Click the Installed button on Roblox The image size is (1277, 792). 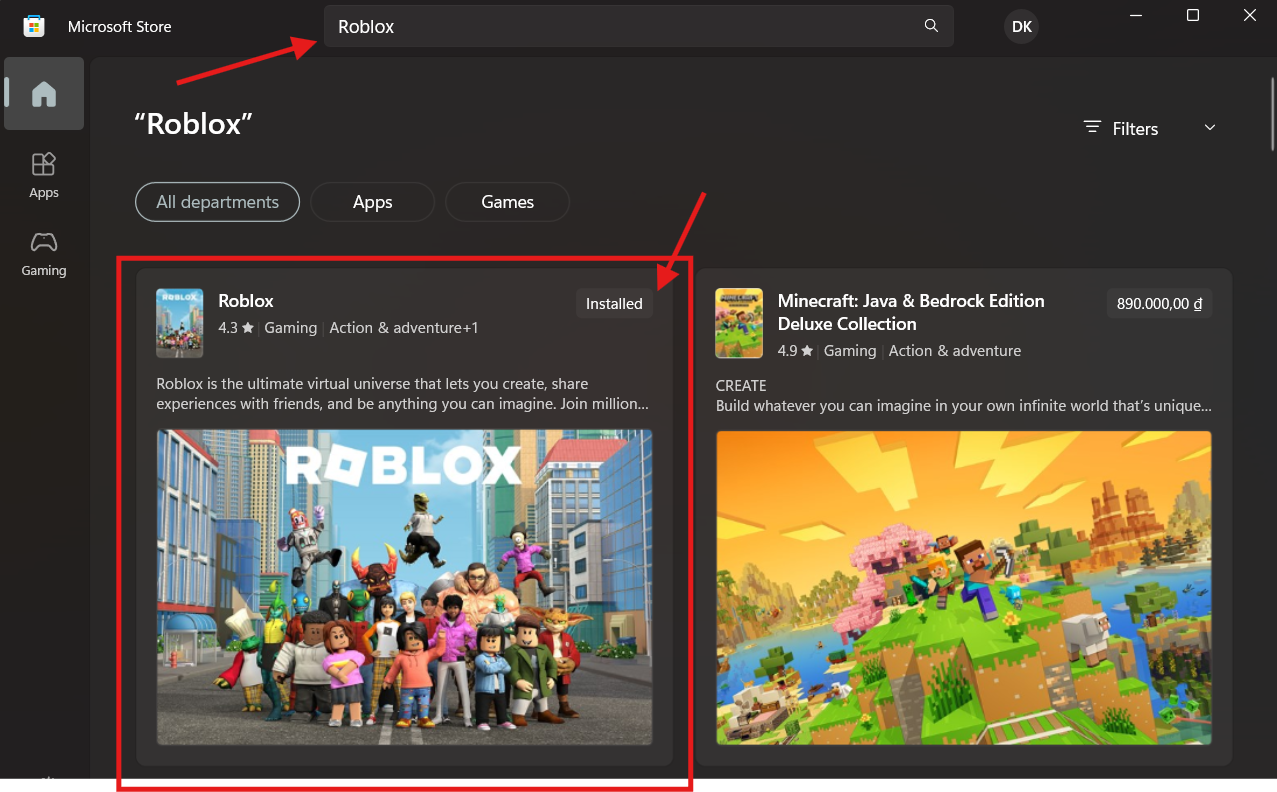click(614, 304)
